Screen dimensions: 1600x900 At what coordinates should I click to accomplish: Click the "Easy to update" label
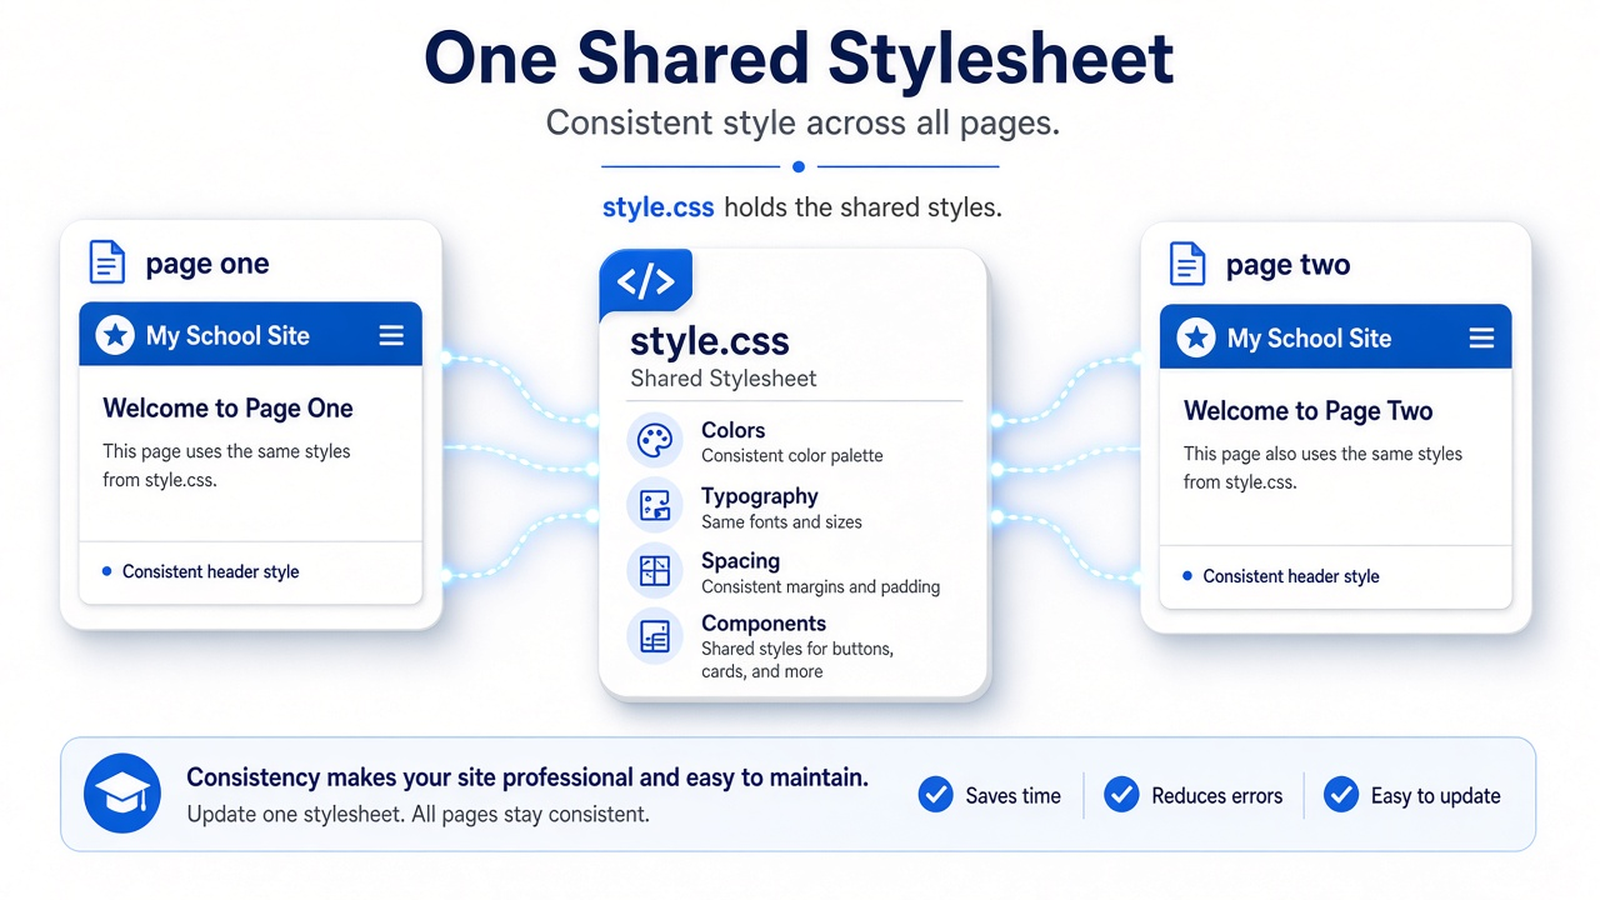1435,796
